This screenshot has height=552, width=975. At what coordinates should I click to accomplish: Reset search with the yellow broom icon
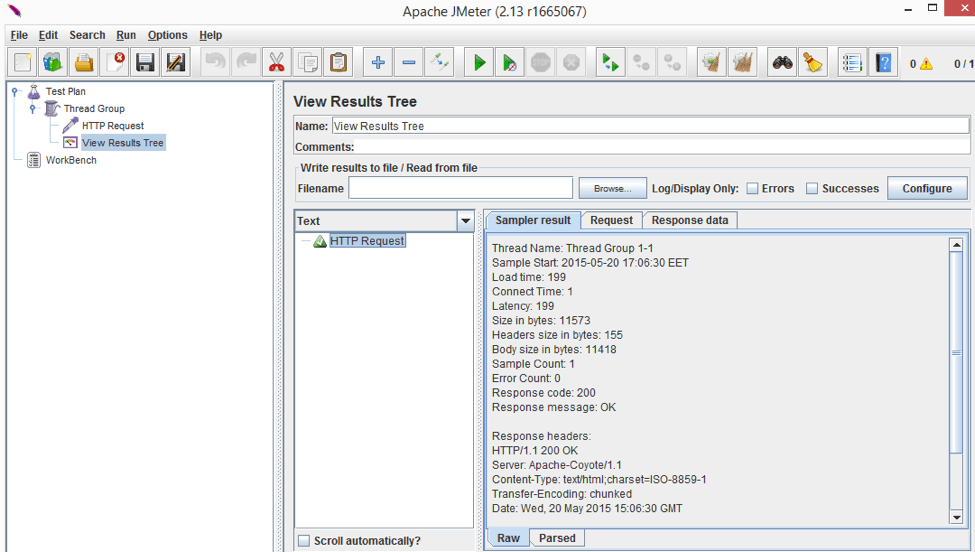tap(813, 62)
